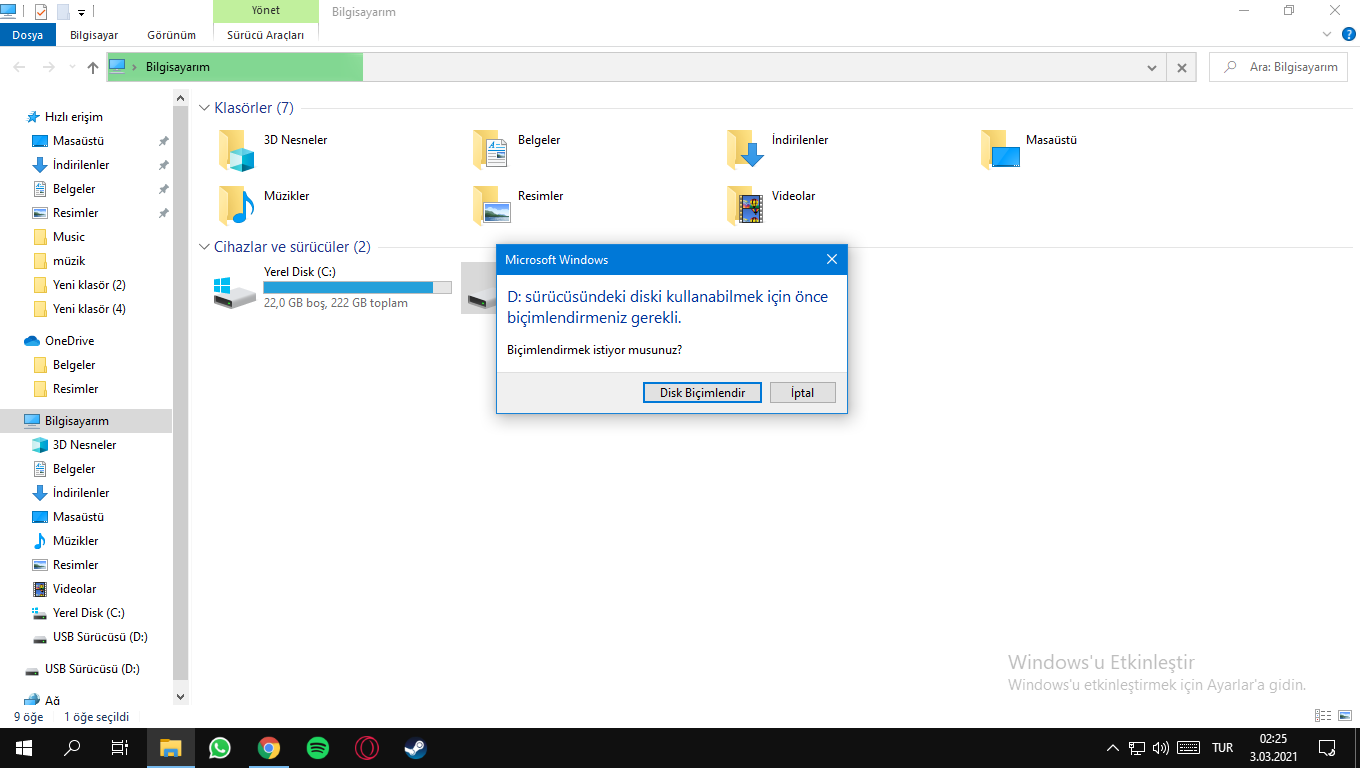Select the müzik folder in the navigation pane
1360x768 pixels.
tap(69, 261)
